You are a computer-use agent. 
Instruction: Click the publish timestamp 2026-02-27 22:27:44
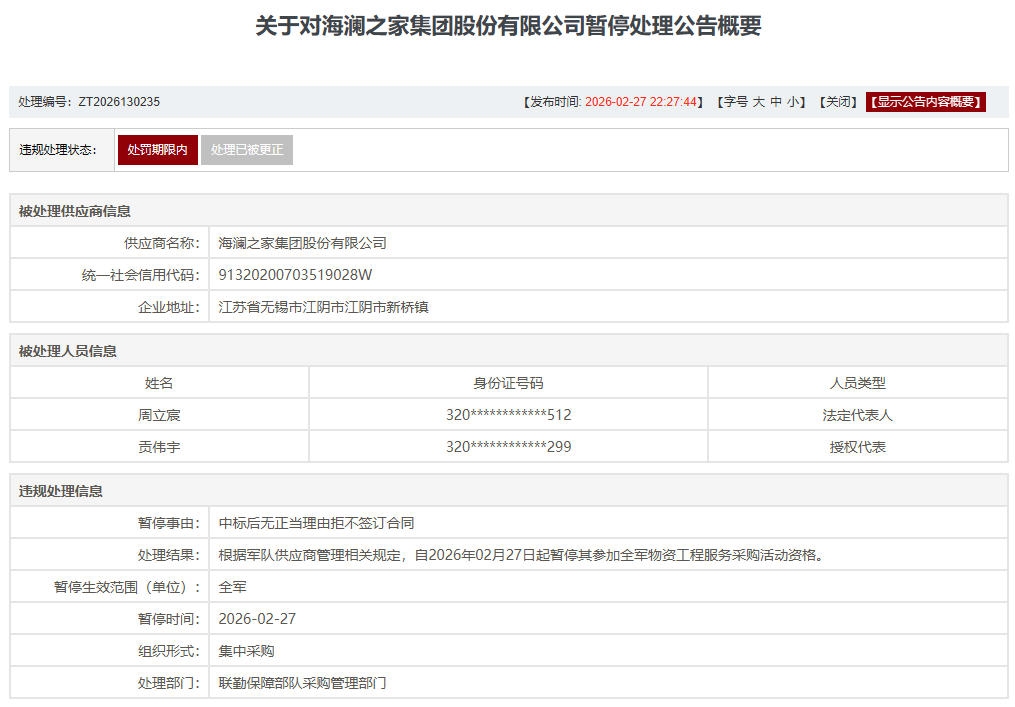tap(640, 102)
